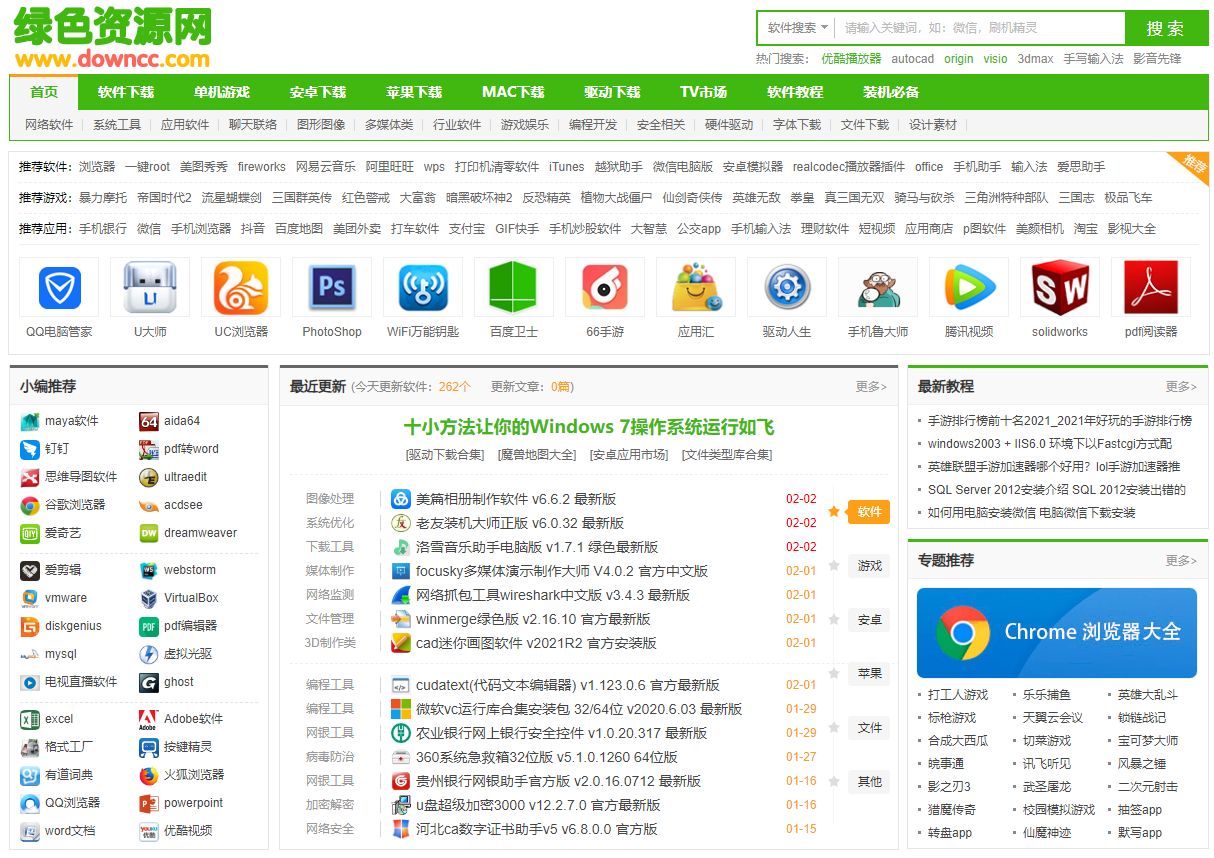The height and width of the screenshot is (858, 1214).
Task: Click the WiFi万能钥匙 icon
Action: coord(422,287)
